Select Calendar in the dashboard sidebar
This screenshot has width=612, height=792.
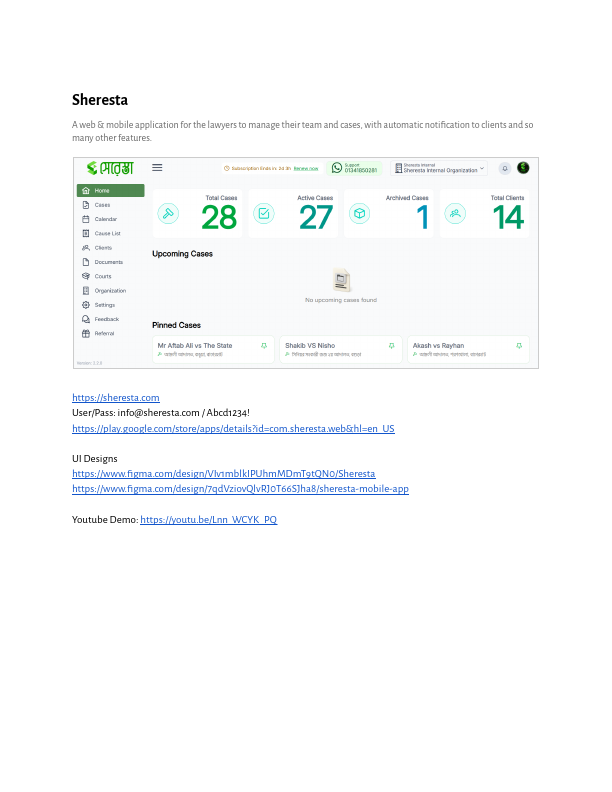tap(111, 219)
